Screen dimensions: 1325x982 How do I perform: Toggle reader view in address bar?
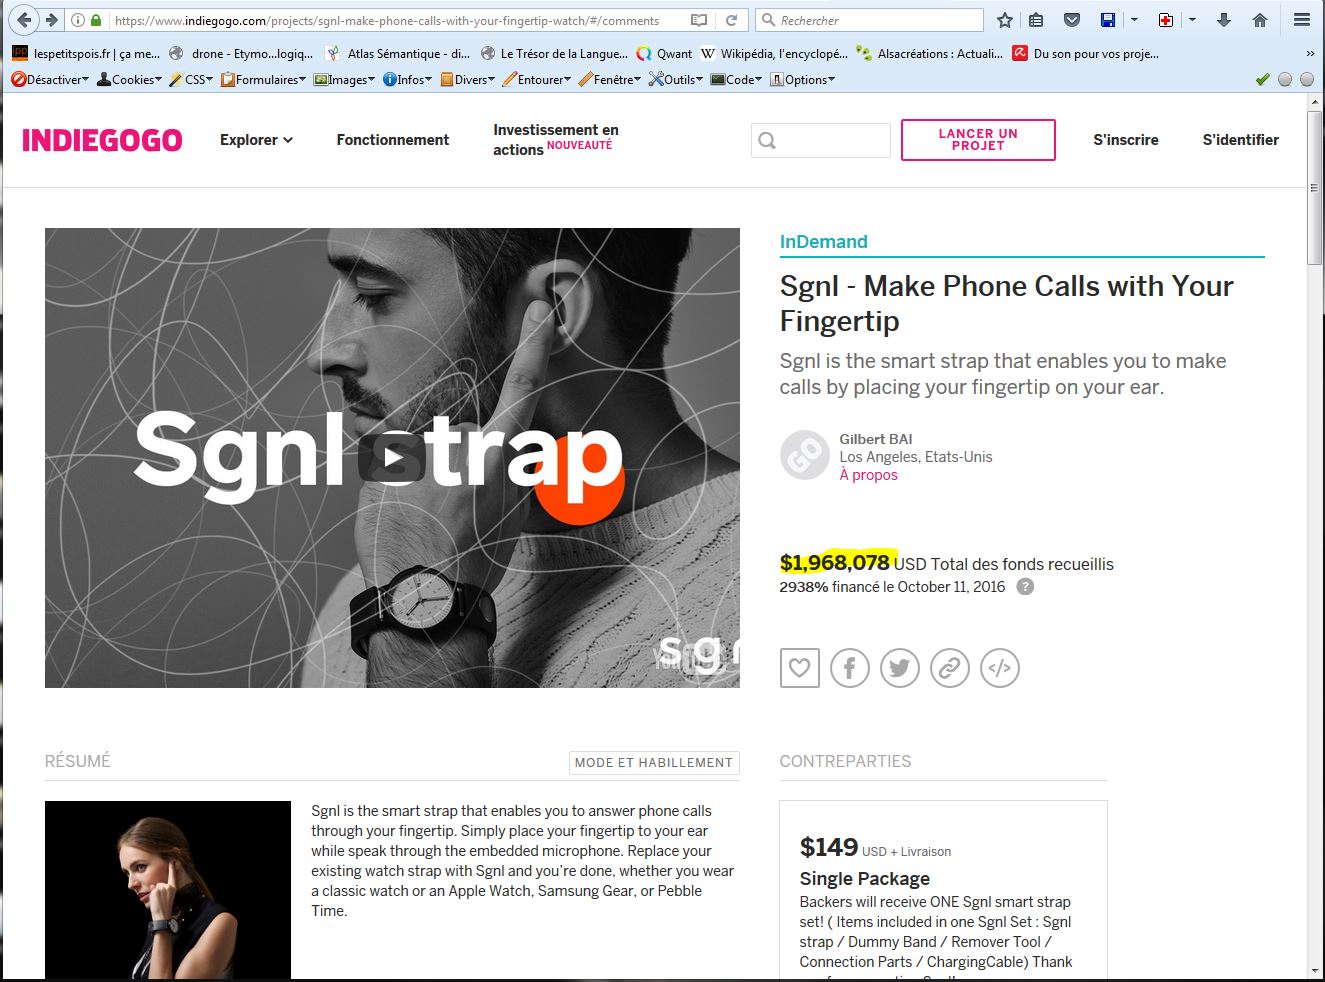699,20
